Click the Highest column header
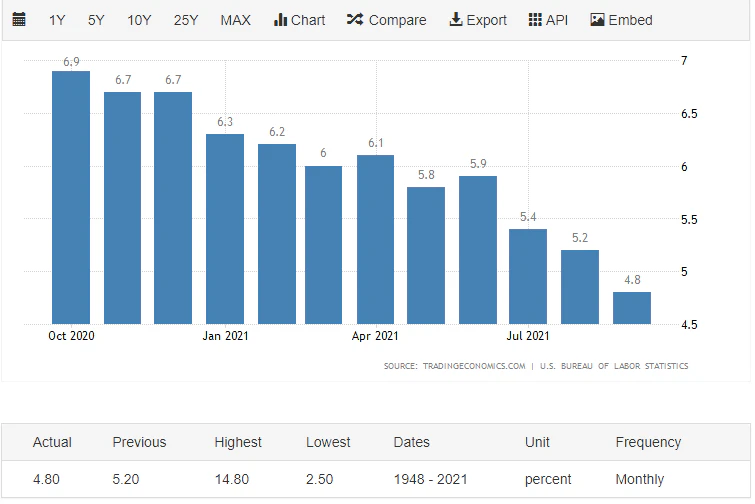Screen dimensions: 755x504 (x=238, y=442)
